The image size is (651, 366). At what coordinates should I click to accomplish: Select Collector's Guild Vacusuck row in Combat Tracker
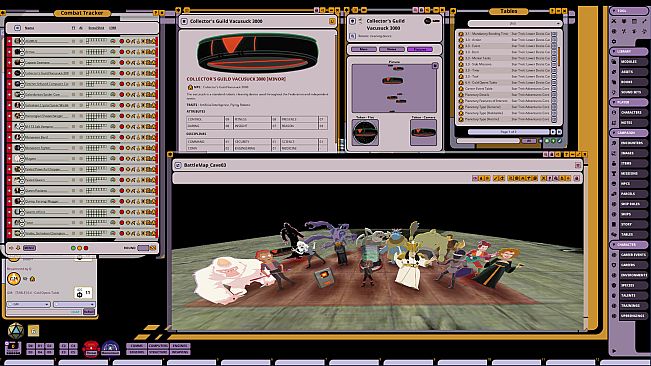pos(82,73)
